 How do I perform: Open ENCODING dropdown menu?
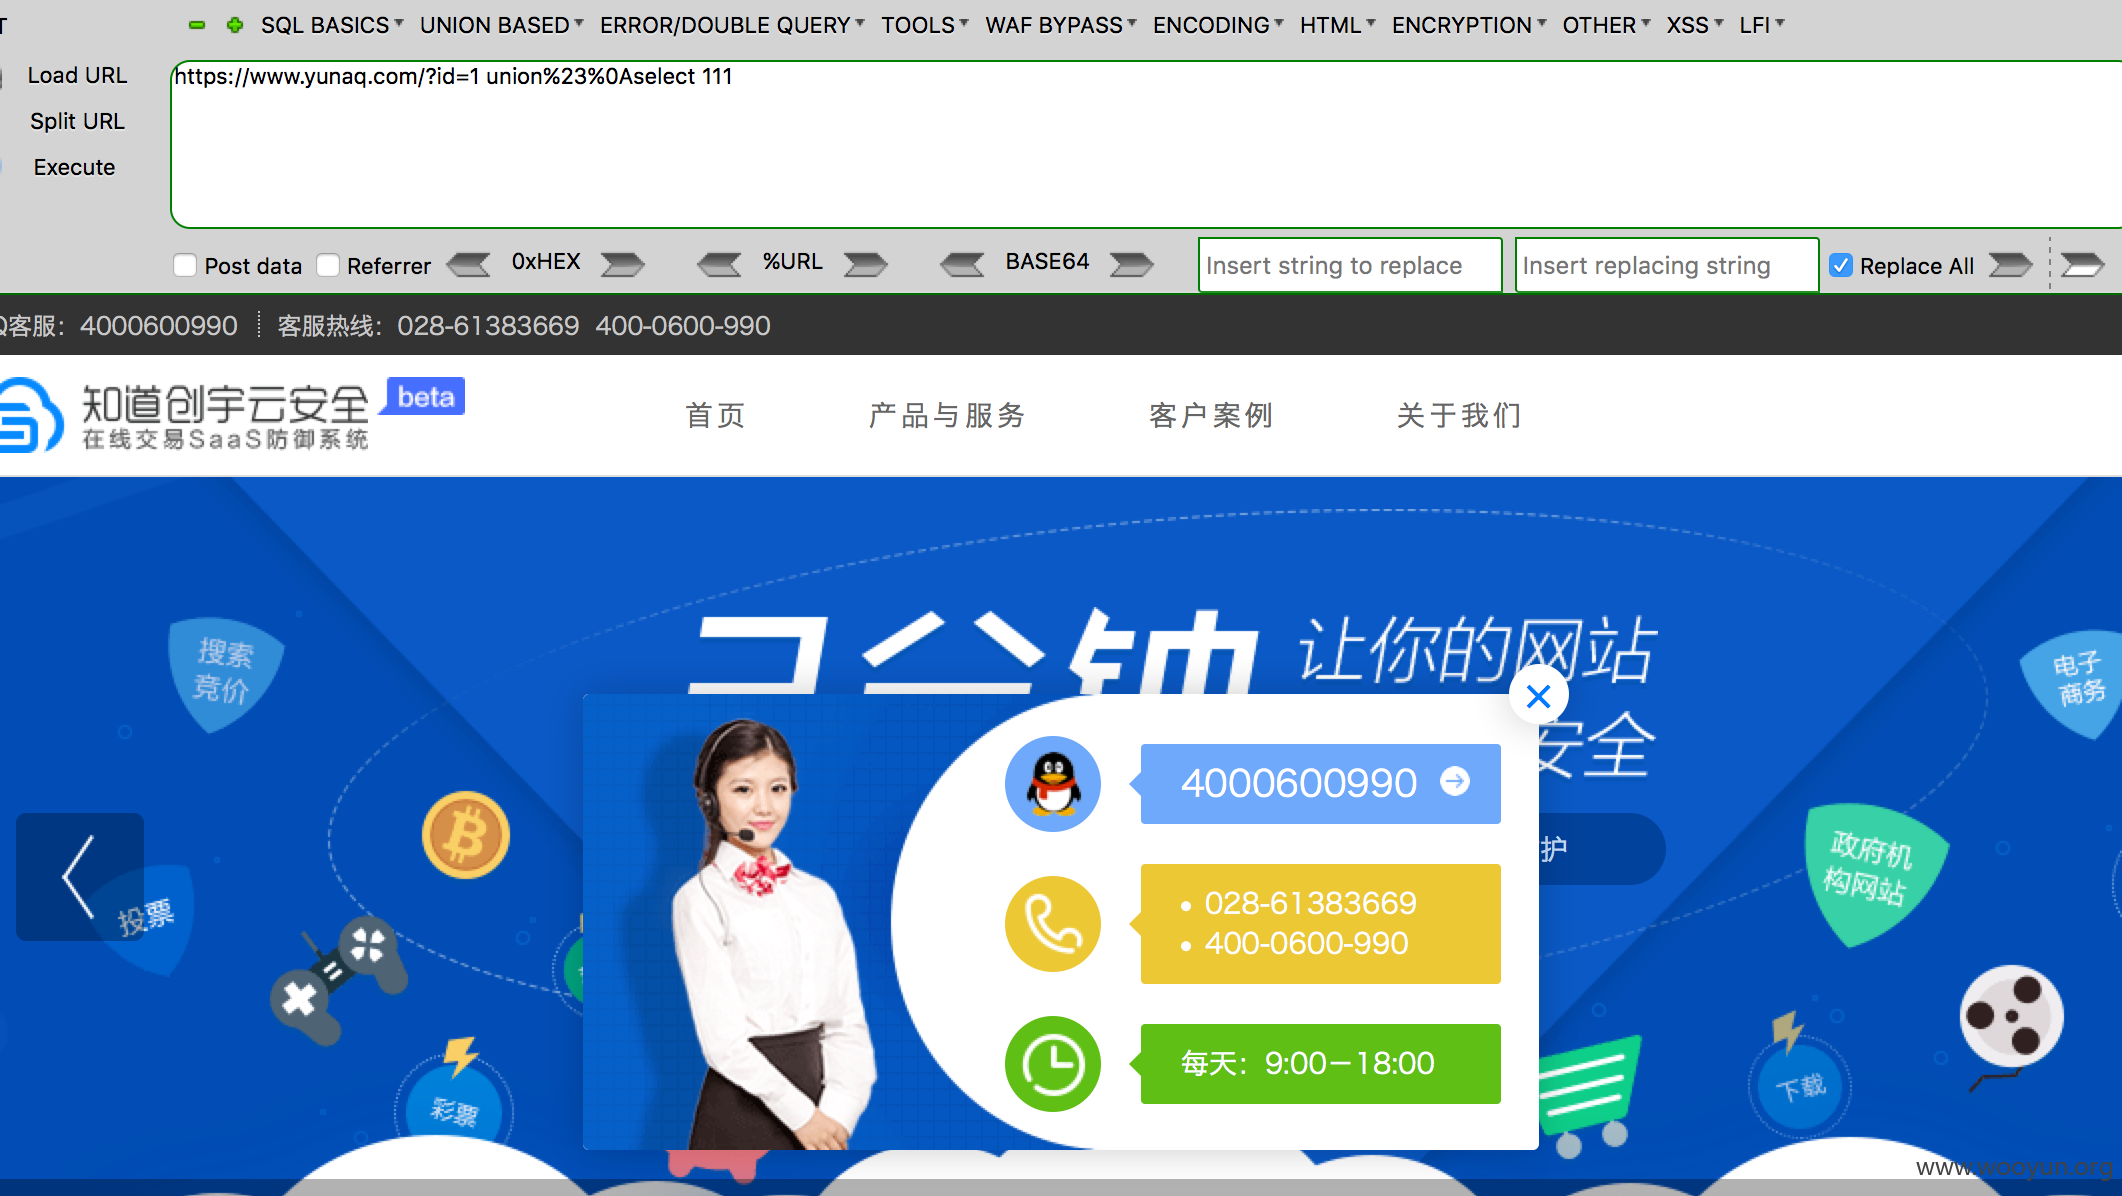(x=1217, y=25)
